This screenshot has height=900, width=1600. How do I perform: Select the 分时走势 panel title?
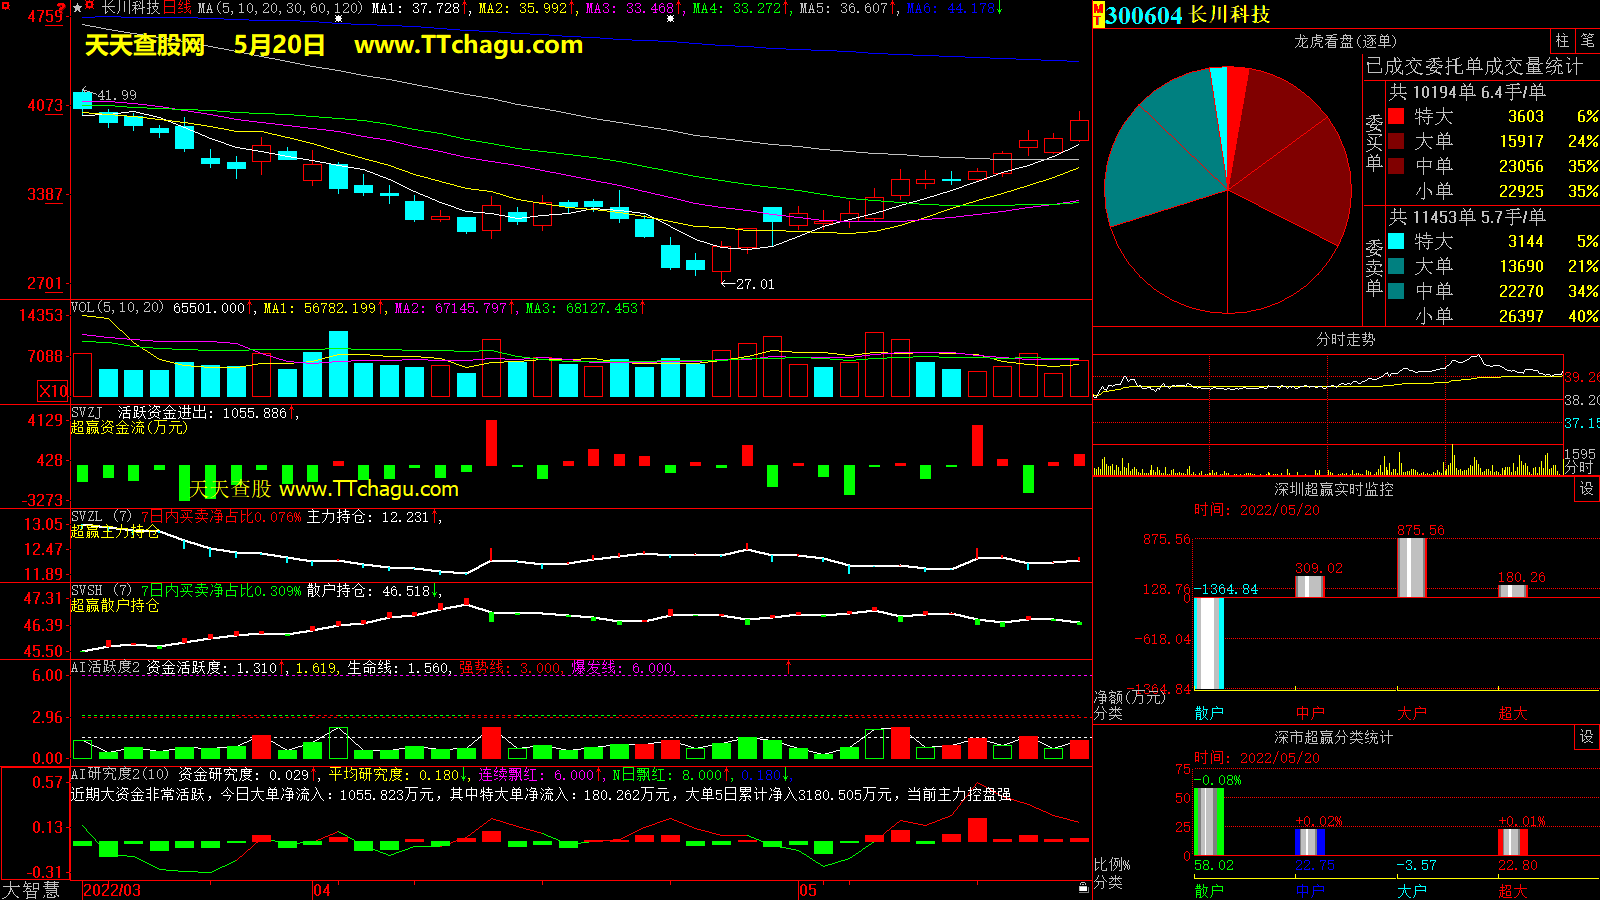click(x=1345, y=339)
